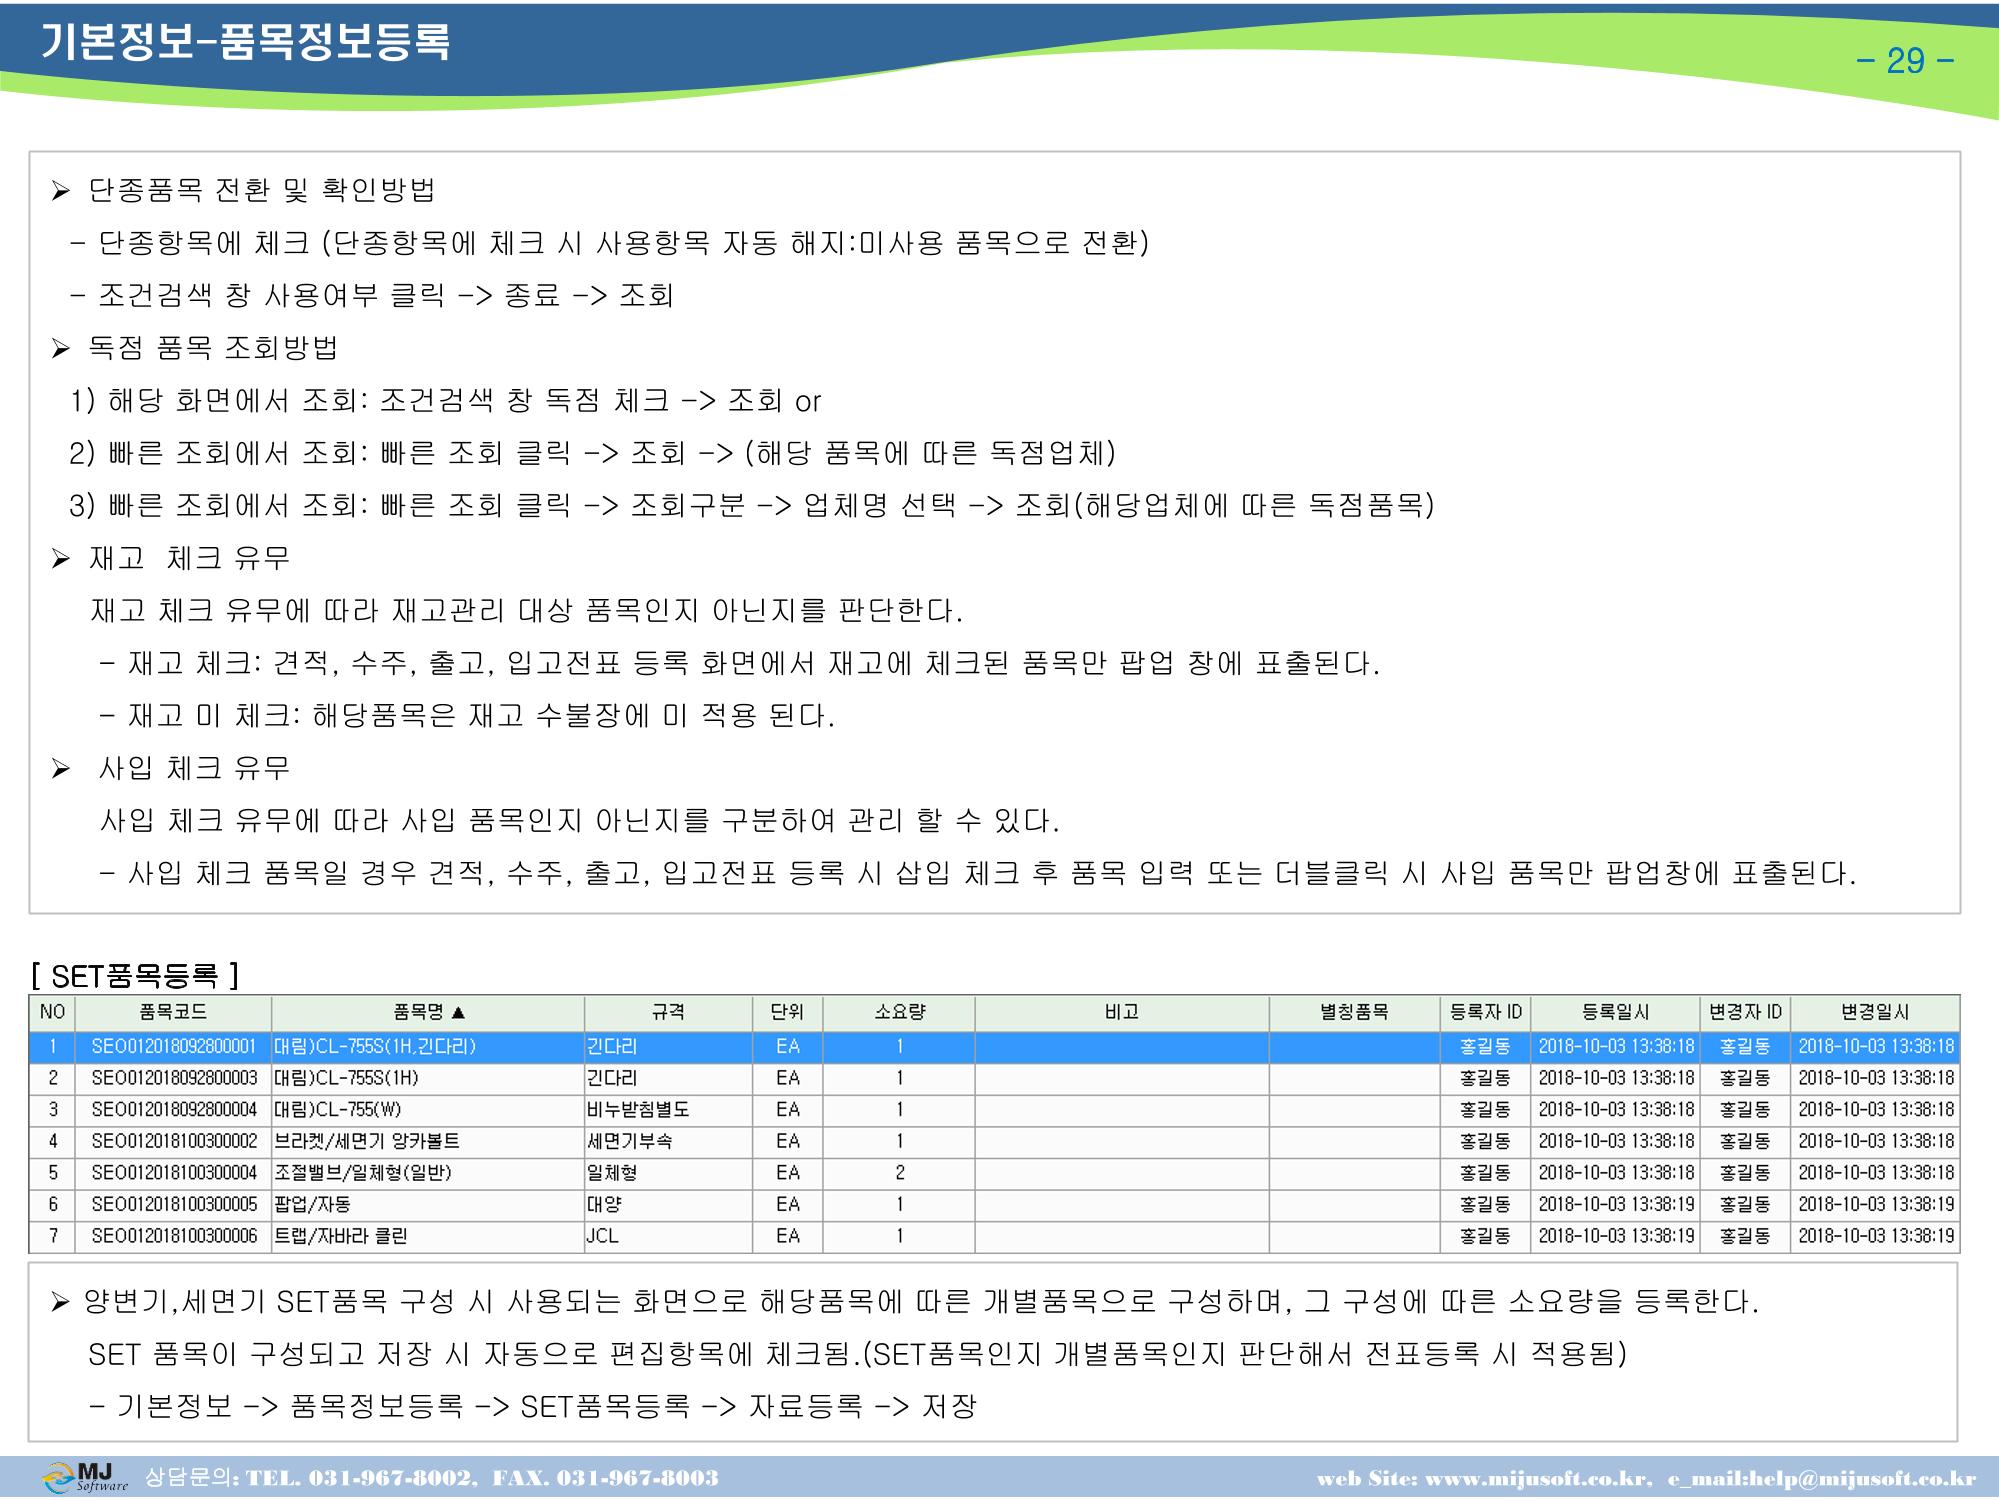Select item code SEO012018100300006
Viewport: 1999px width, 1500px height.
[x=174, y=1236]
